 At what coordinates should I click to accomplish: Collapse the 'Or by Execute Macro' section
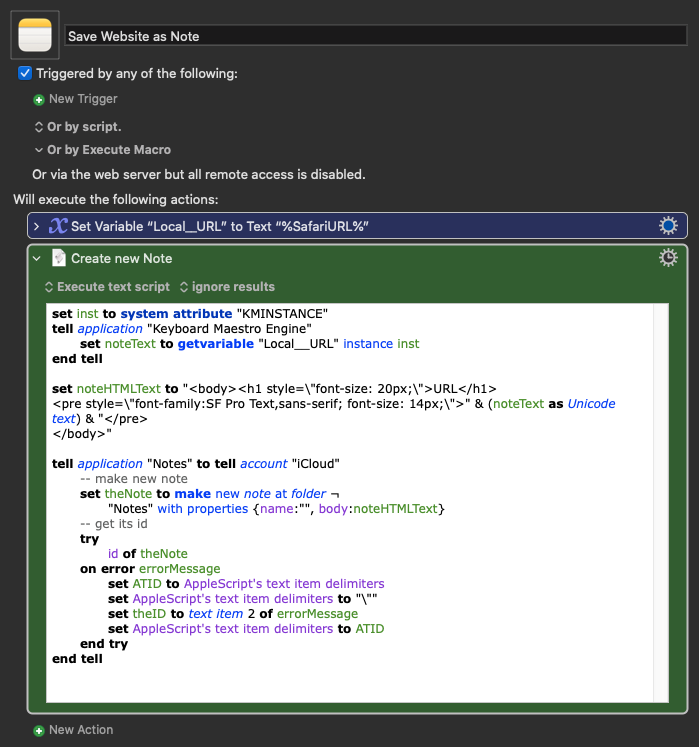click(39, 150)
